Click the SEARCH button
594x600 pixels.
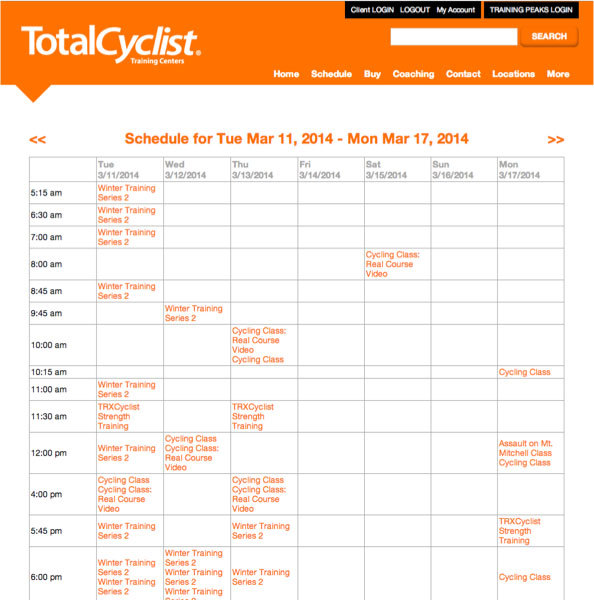(549, 36)
